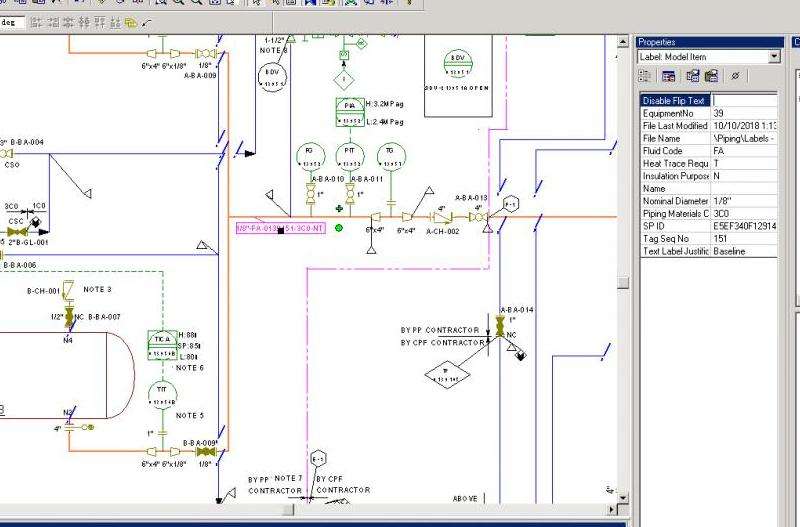This screenshot has height=527, width=800.
Task: Click the yellow icon in the alignment toolbar
Action: [131, 22]
